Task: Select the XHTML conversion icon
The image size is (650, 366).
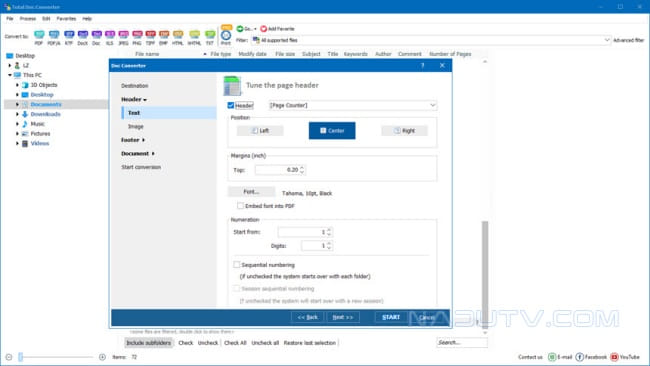Action: coord(194,37)
